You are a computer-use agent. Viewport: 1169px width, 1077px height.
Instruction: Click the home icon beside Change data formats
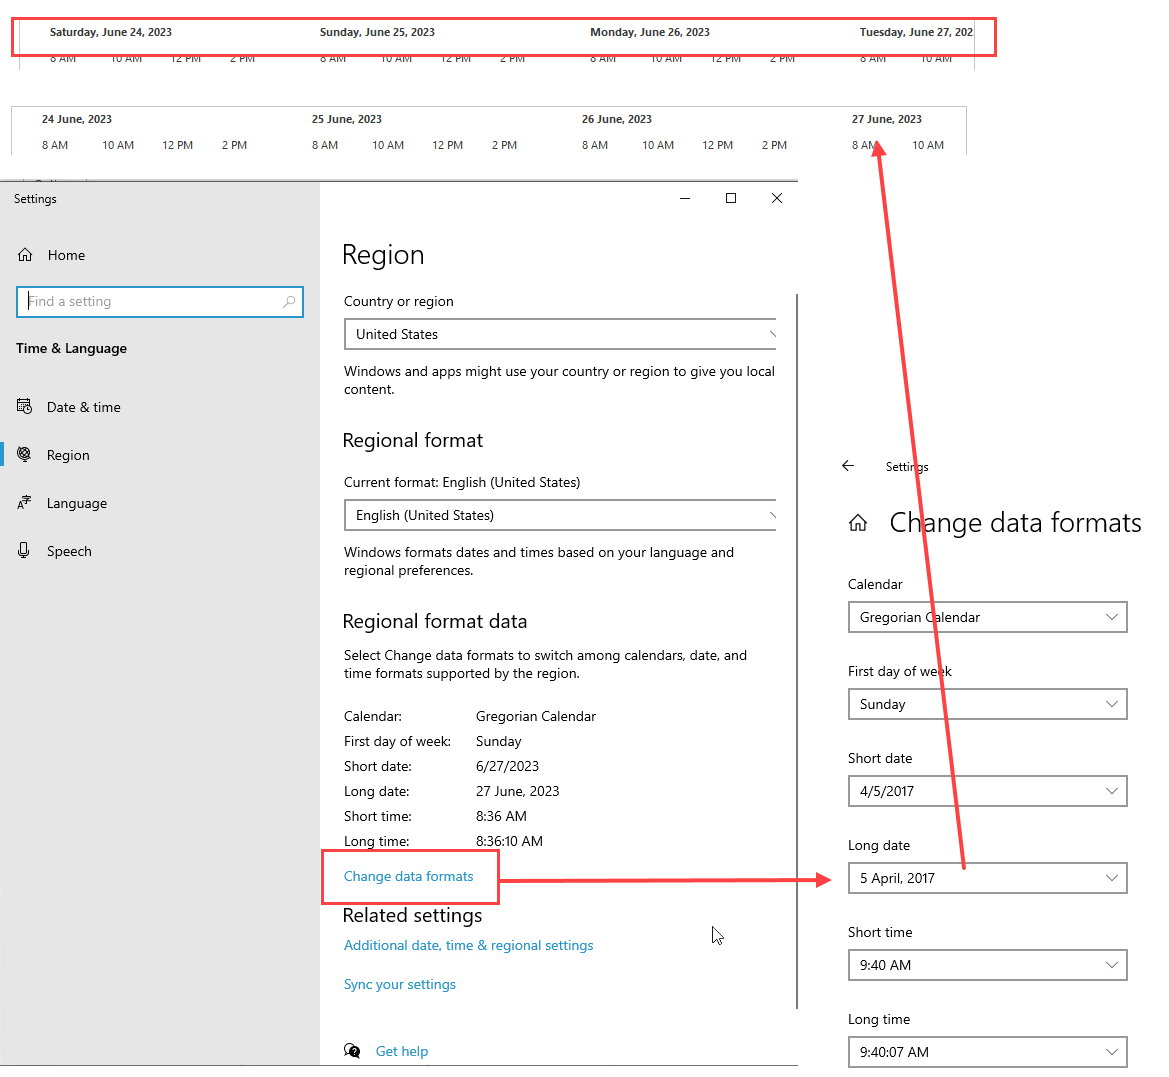point(858,523)
